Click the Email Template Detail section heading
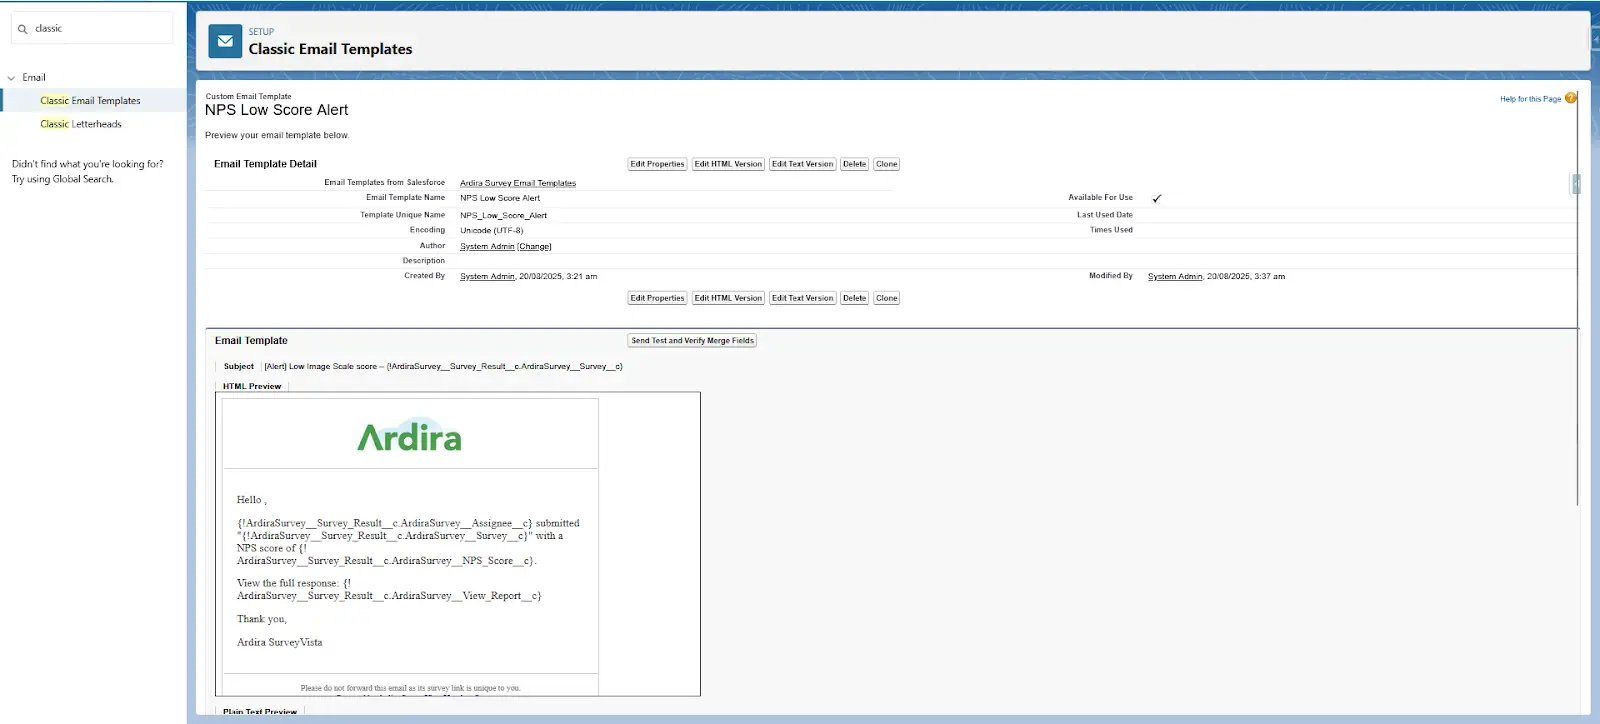Viewport: 1600px width, 724px height. (265, 164)
